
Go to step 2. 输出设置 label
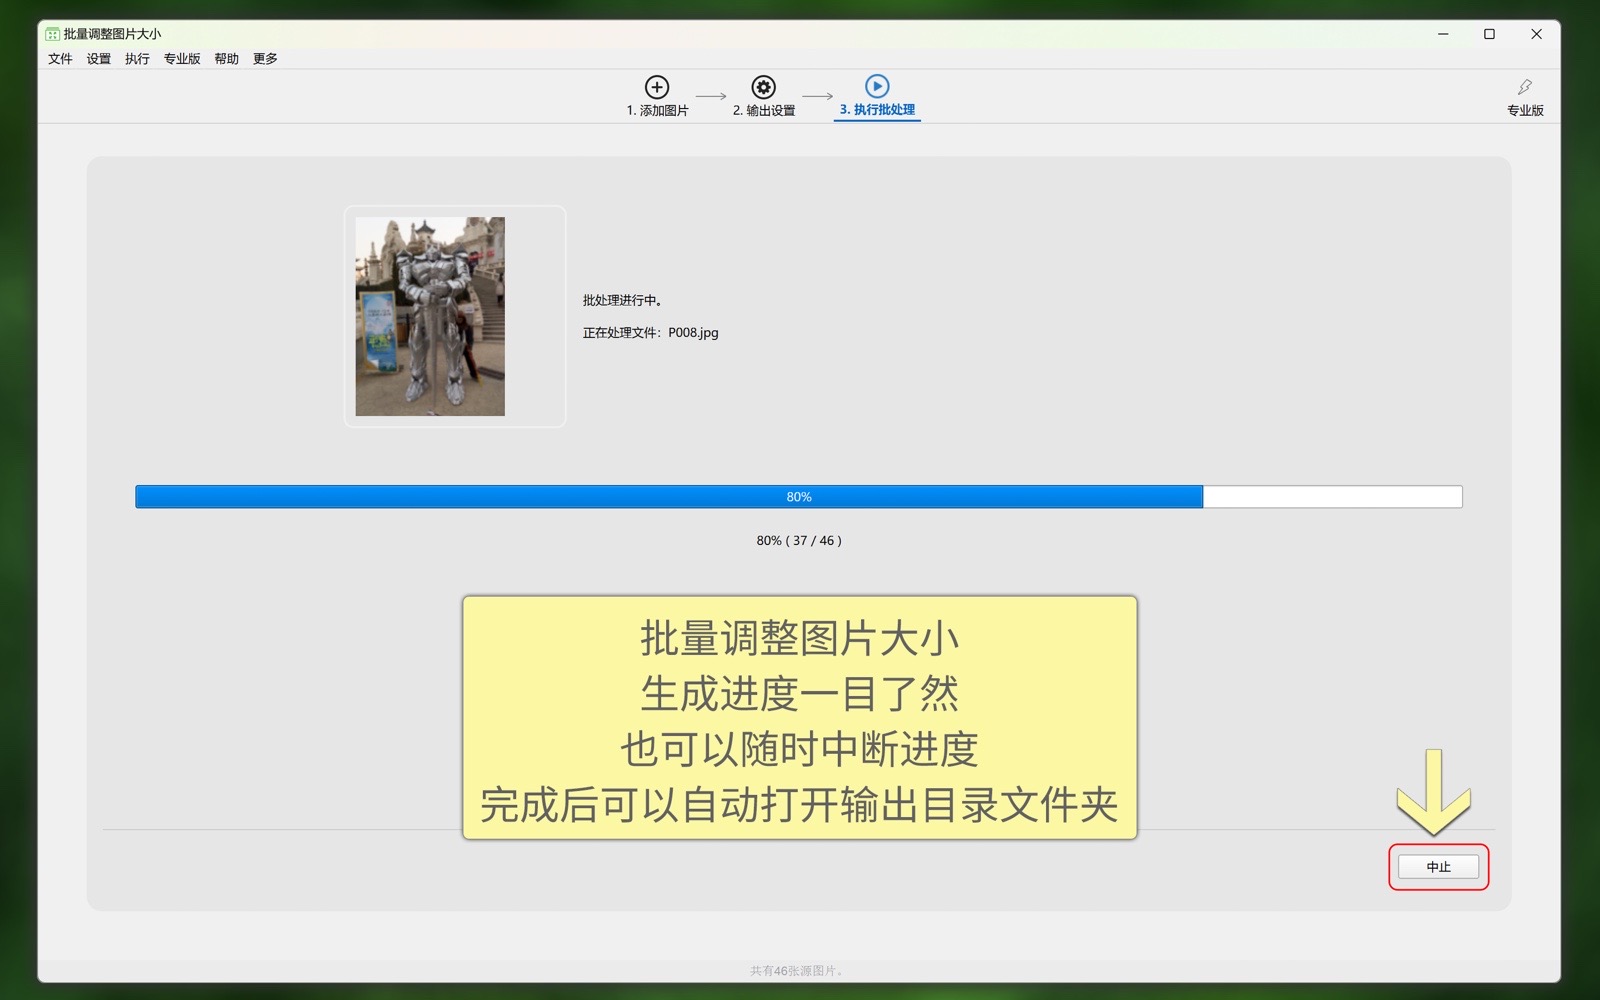pyautogui.click(x=764, y=111)
